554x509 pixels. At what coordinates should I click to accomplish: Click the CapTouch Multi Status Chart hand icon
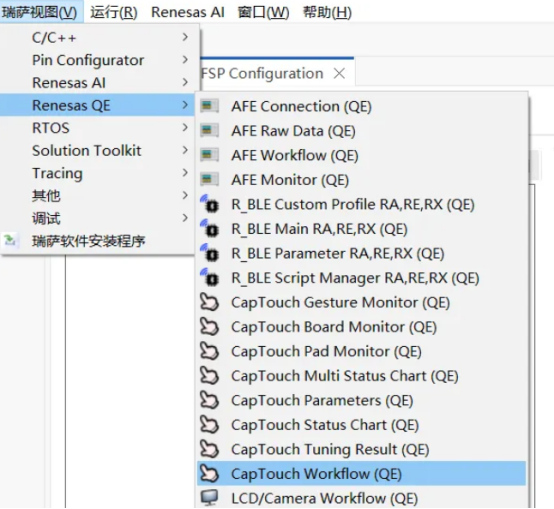[x=210, y=376]
